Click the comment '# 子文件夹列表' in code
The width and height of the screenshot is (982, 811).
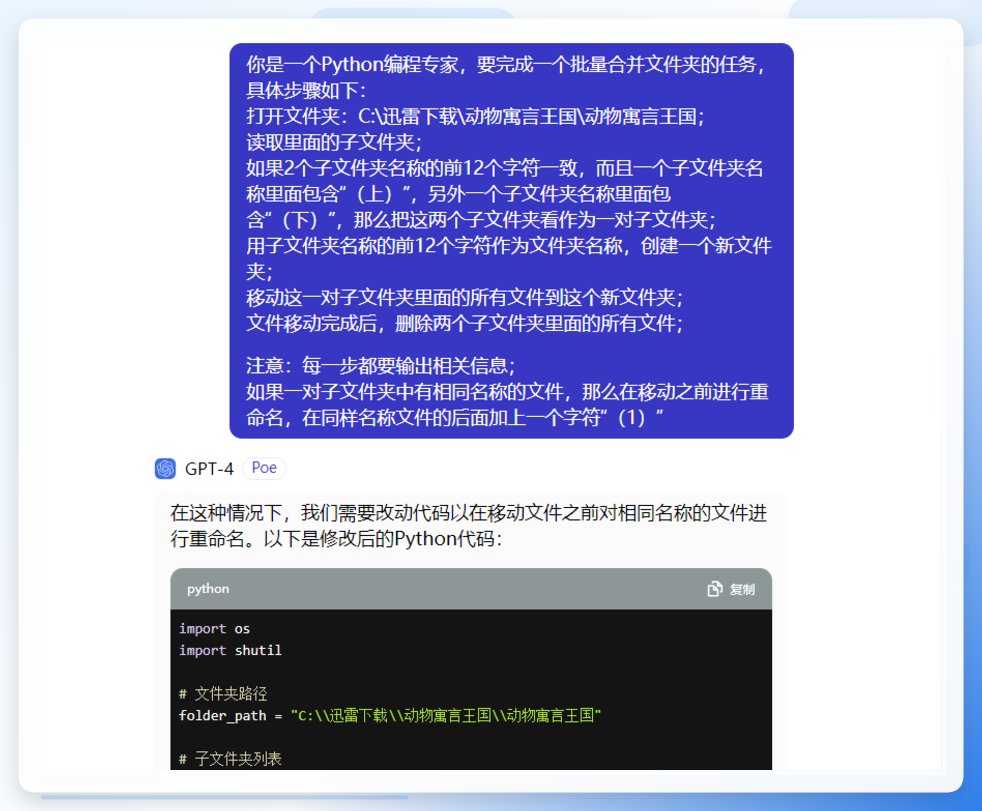pyautogui.click(x=230, y=759)
